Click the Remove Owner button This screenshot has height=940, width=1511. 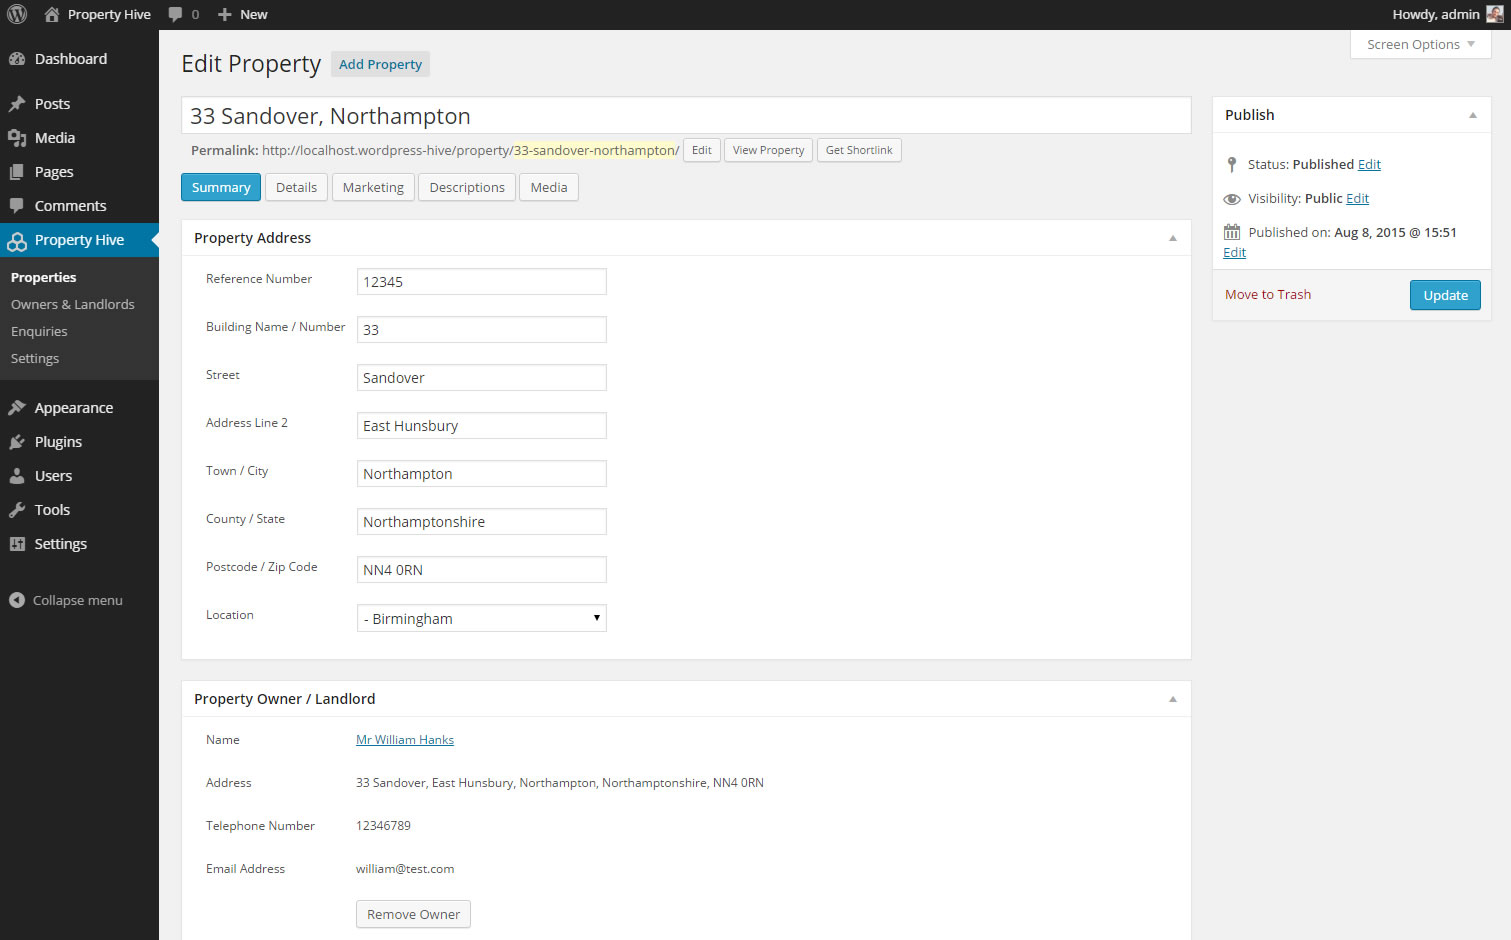pyautogui.click(x=413, y=914)
